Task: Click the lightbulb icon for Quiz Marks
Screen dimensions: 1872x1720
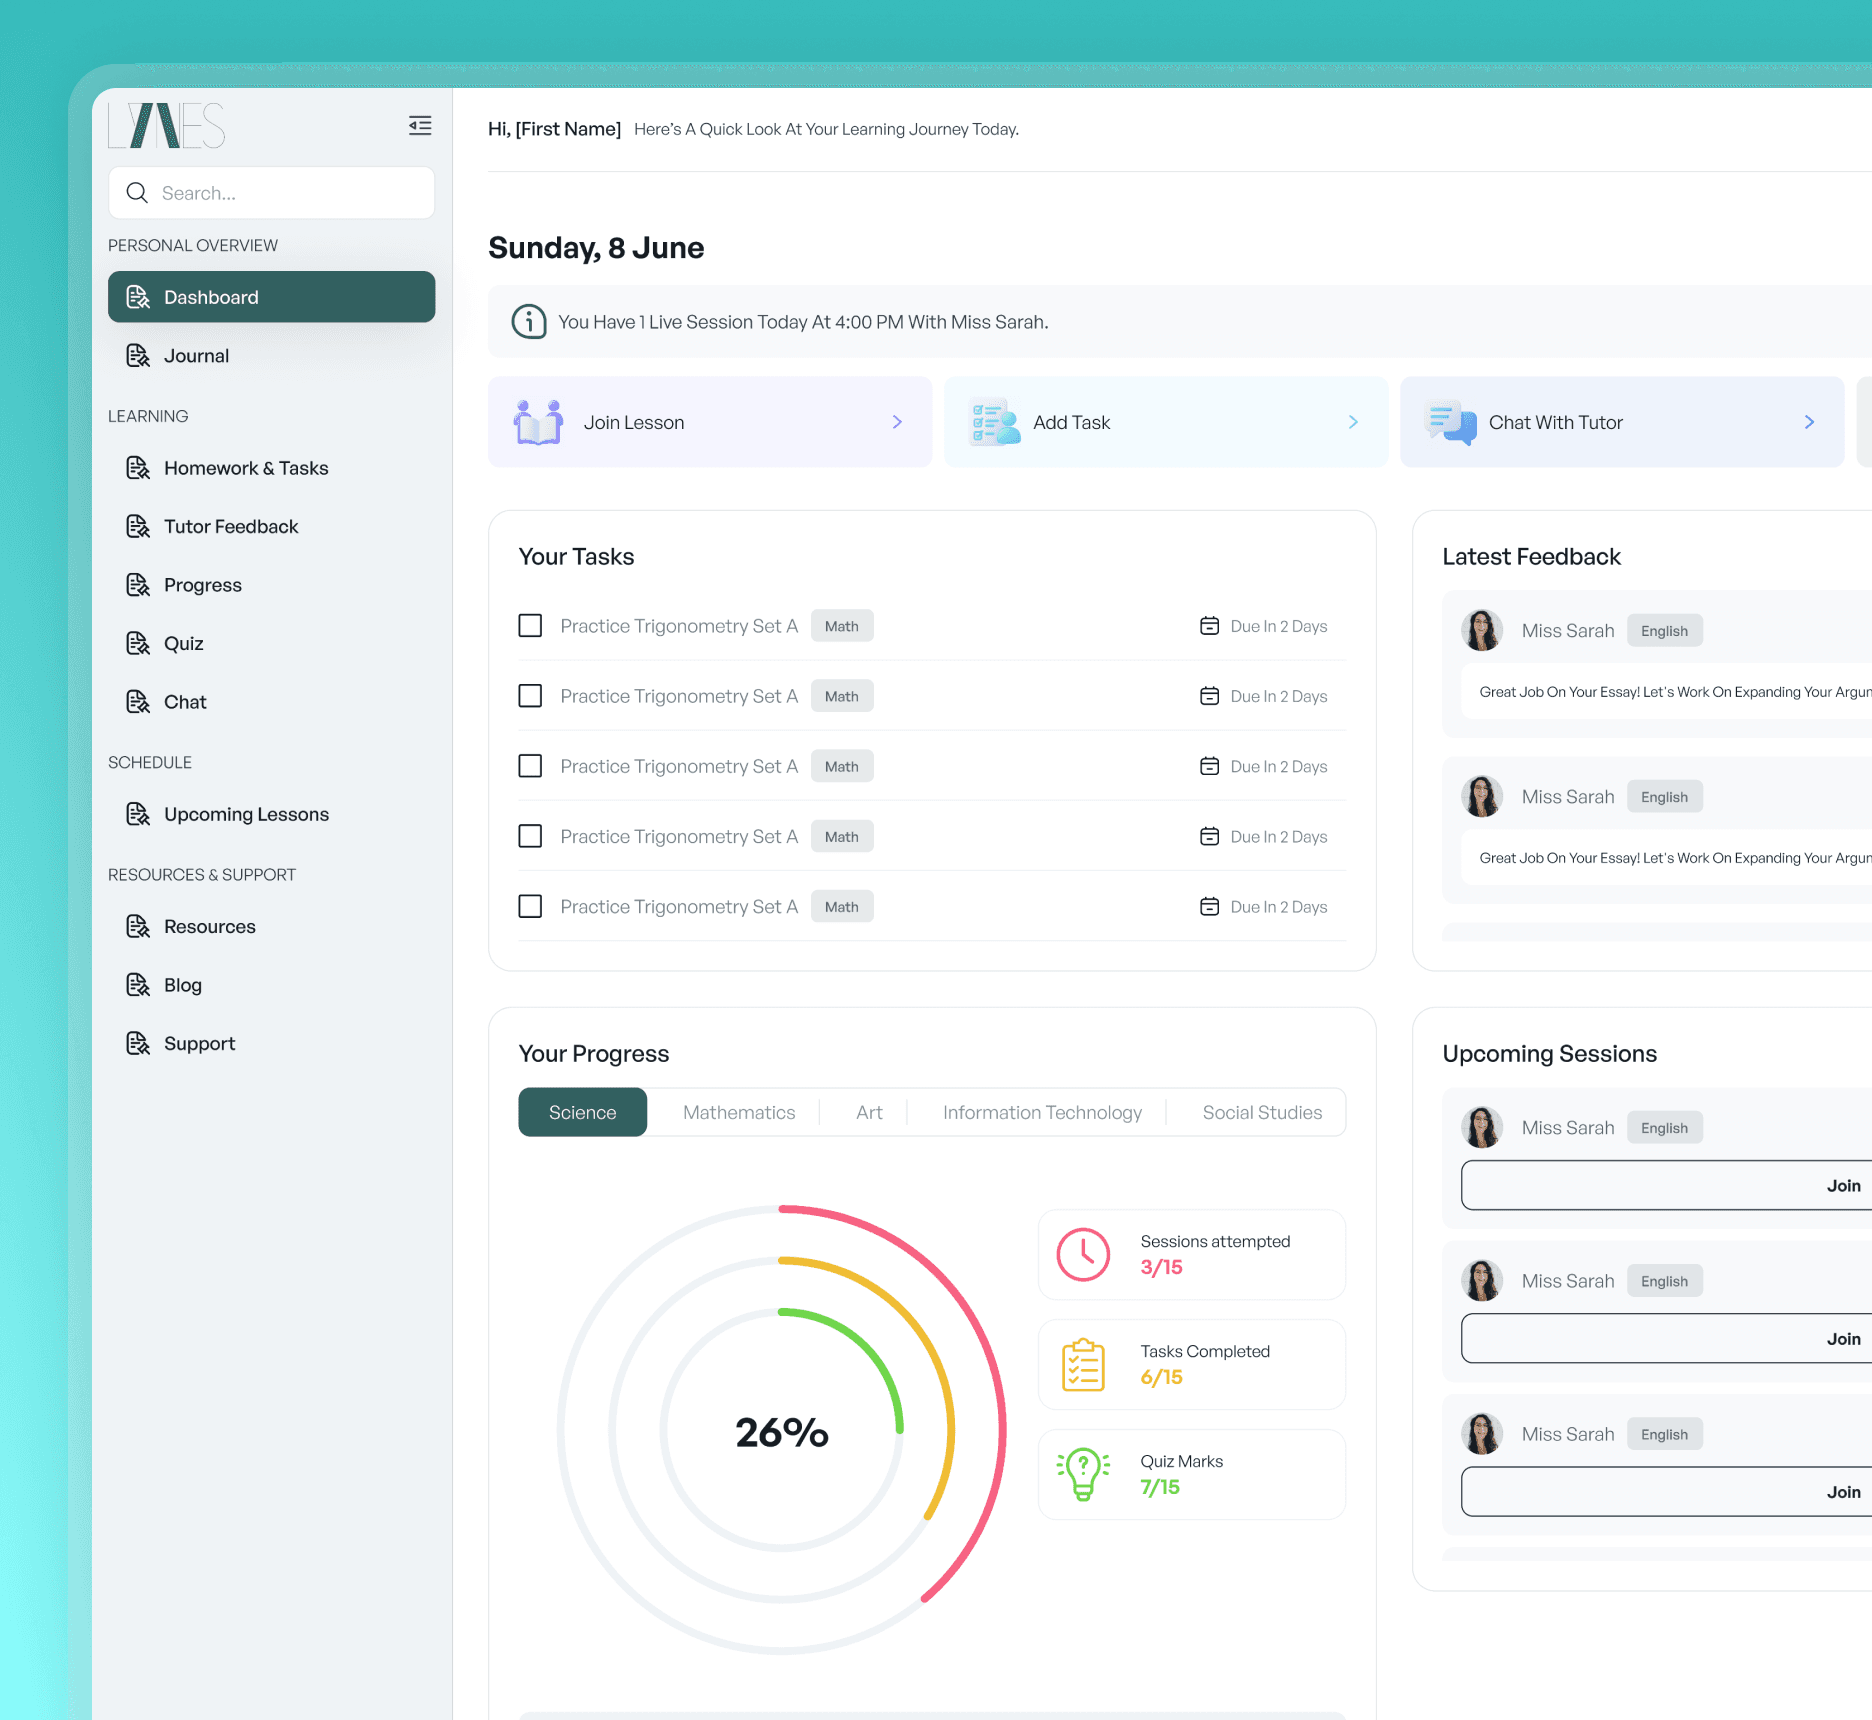Action: [1084, 1475]
